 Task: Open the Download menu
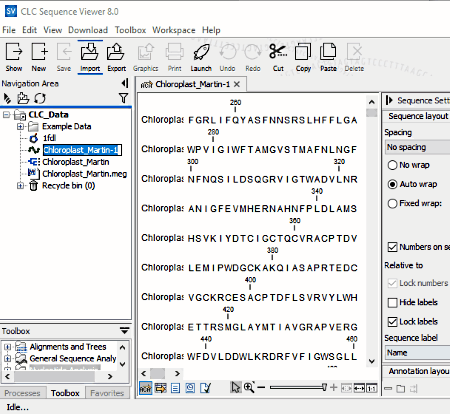(x=88, y=30)
